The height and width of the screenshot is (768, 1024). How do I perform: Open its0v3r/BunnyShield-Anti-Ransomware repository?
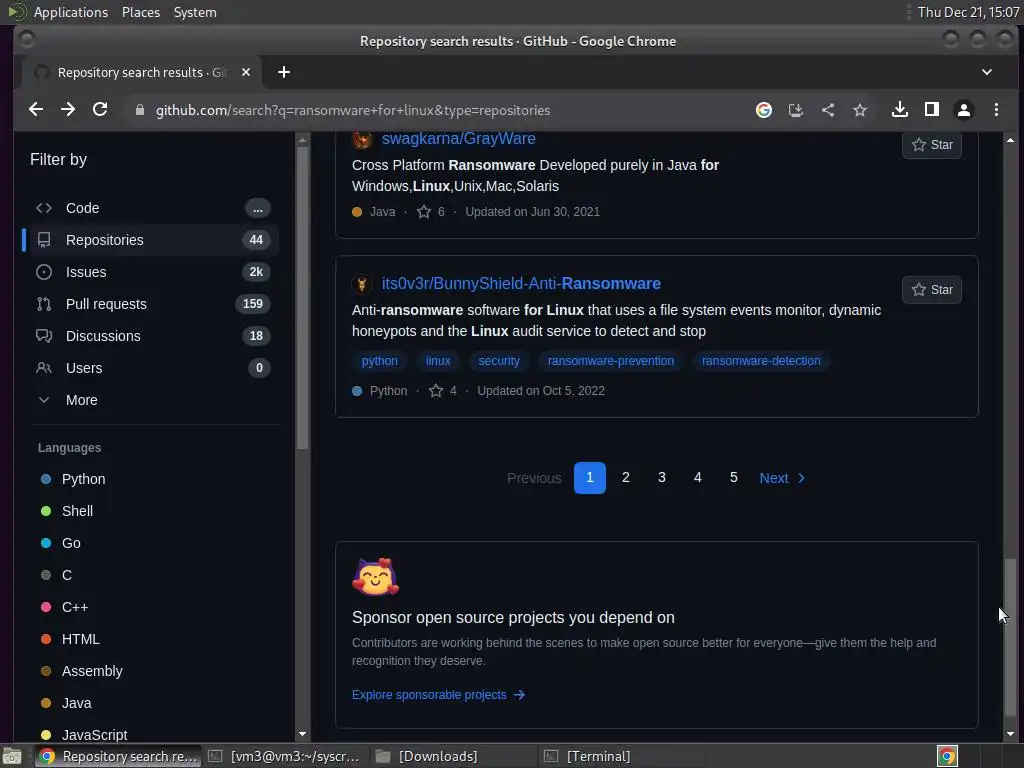520,283
